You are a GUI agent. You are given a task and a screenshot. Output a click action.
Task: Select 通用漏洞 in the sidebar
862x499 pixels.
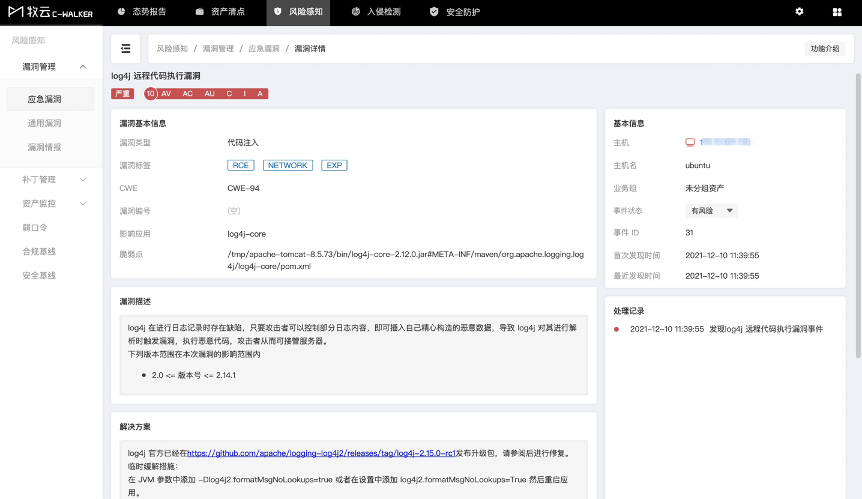coord(44,123)
